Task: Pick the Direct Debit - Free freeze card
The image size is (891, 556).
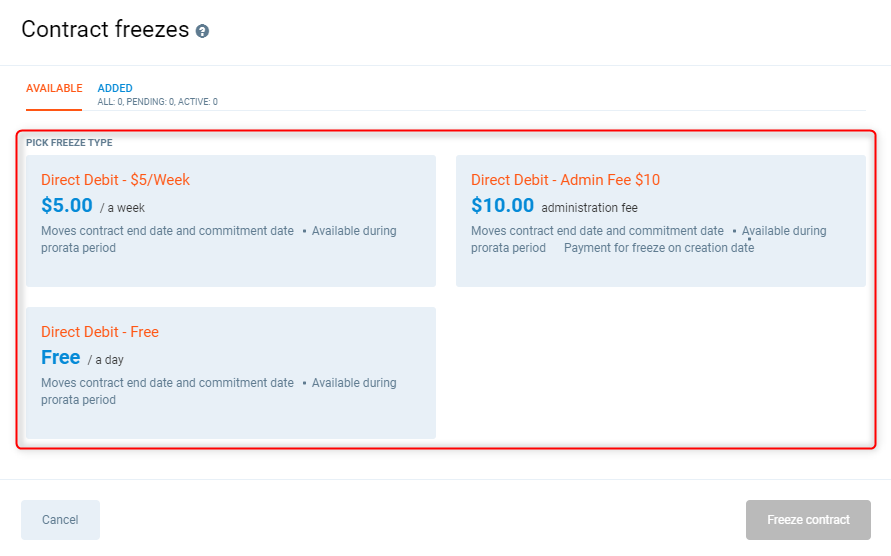Action: (x=230, y=373)
